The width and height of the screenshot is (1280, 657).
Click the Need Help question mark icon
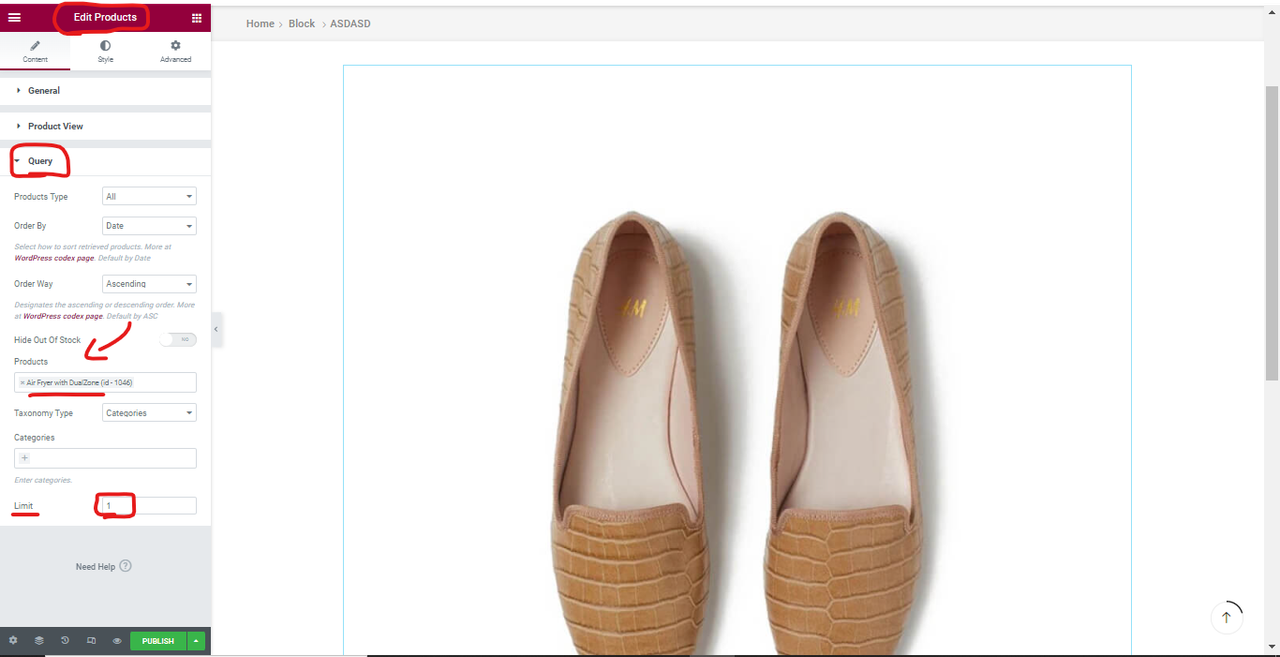click(x=125, y=566)
